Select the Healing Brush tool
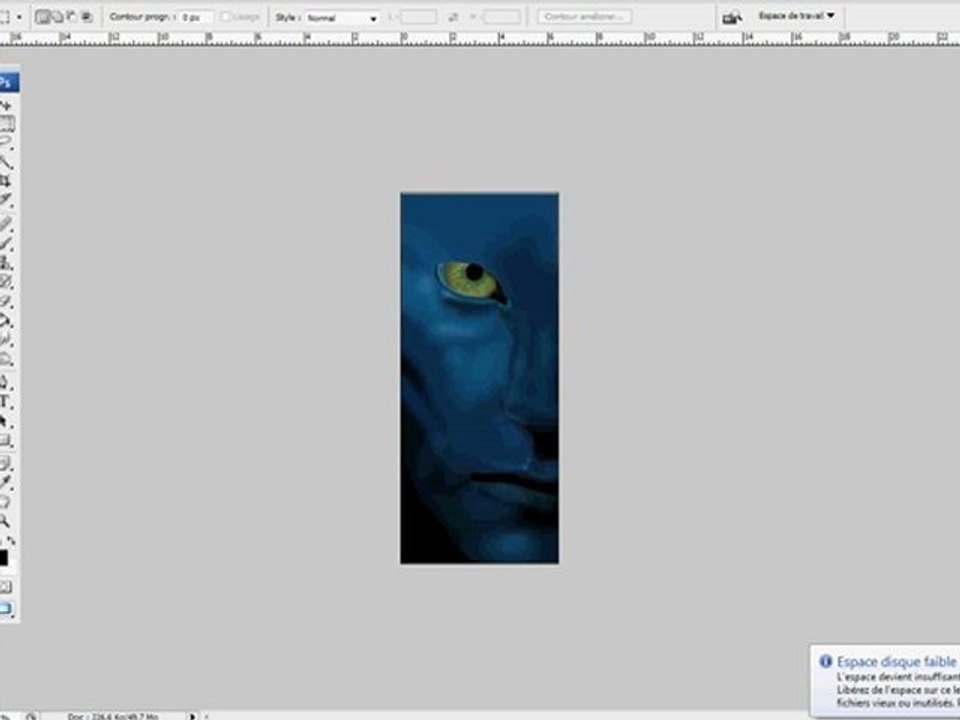 (x=6, y=224)
